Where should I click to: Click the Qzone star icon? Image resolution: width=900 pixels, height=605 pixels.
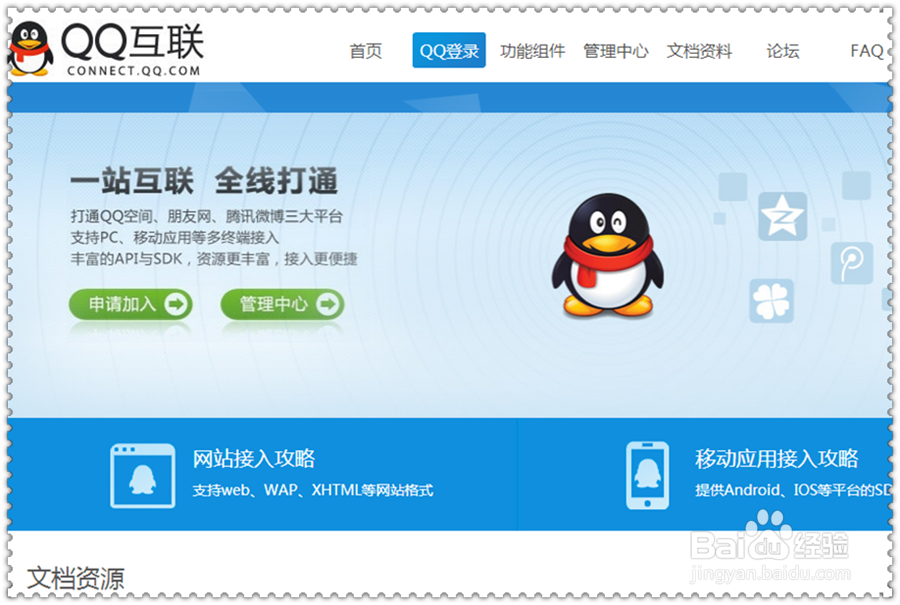point(782,216)
